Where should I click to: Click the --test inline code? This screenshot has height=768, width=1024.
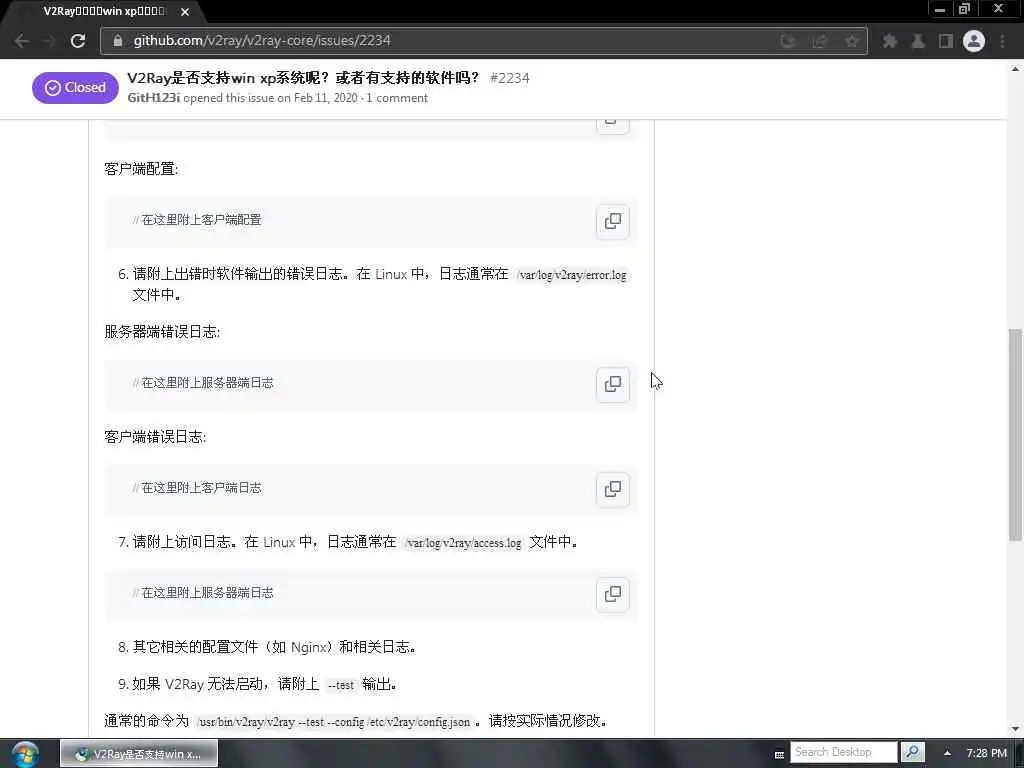340,685
